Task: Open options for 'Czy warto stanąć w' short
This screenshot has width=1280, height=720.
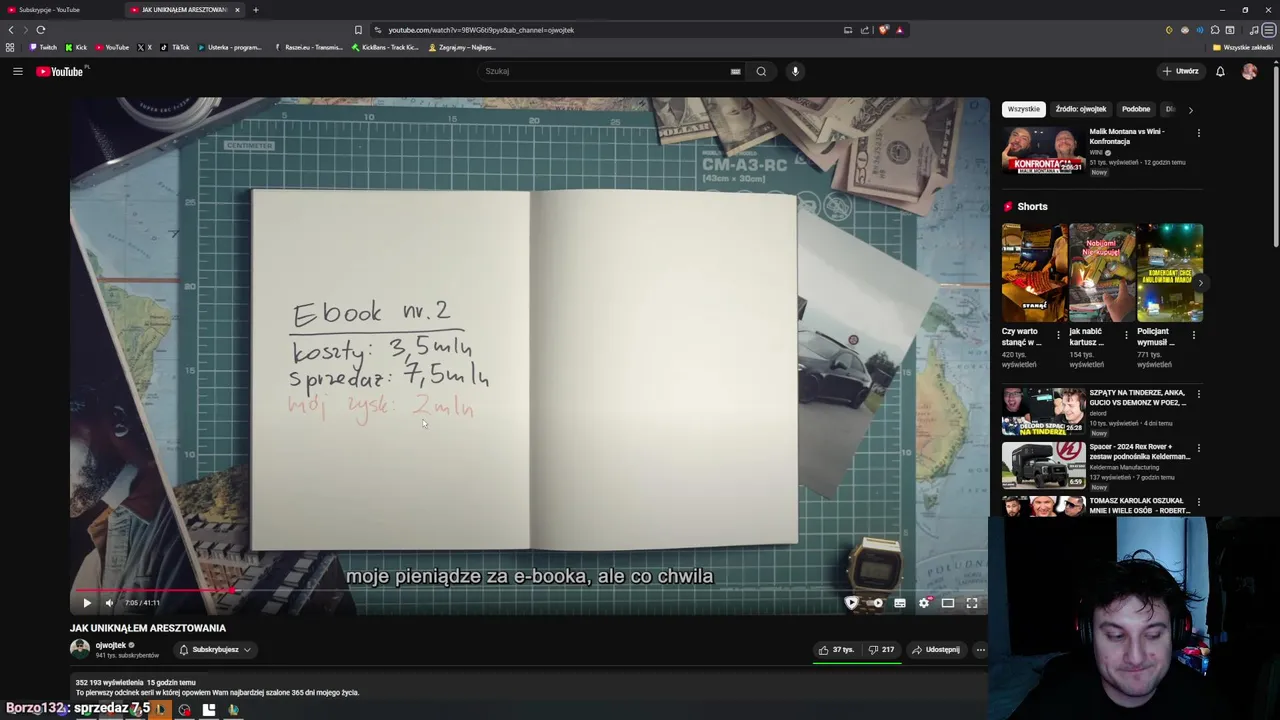Action: 1058,335
